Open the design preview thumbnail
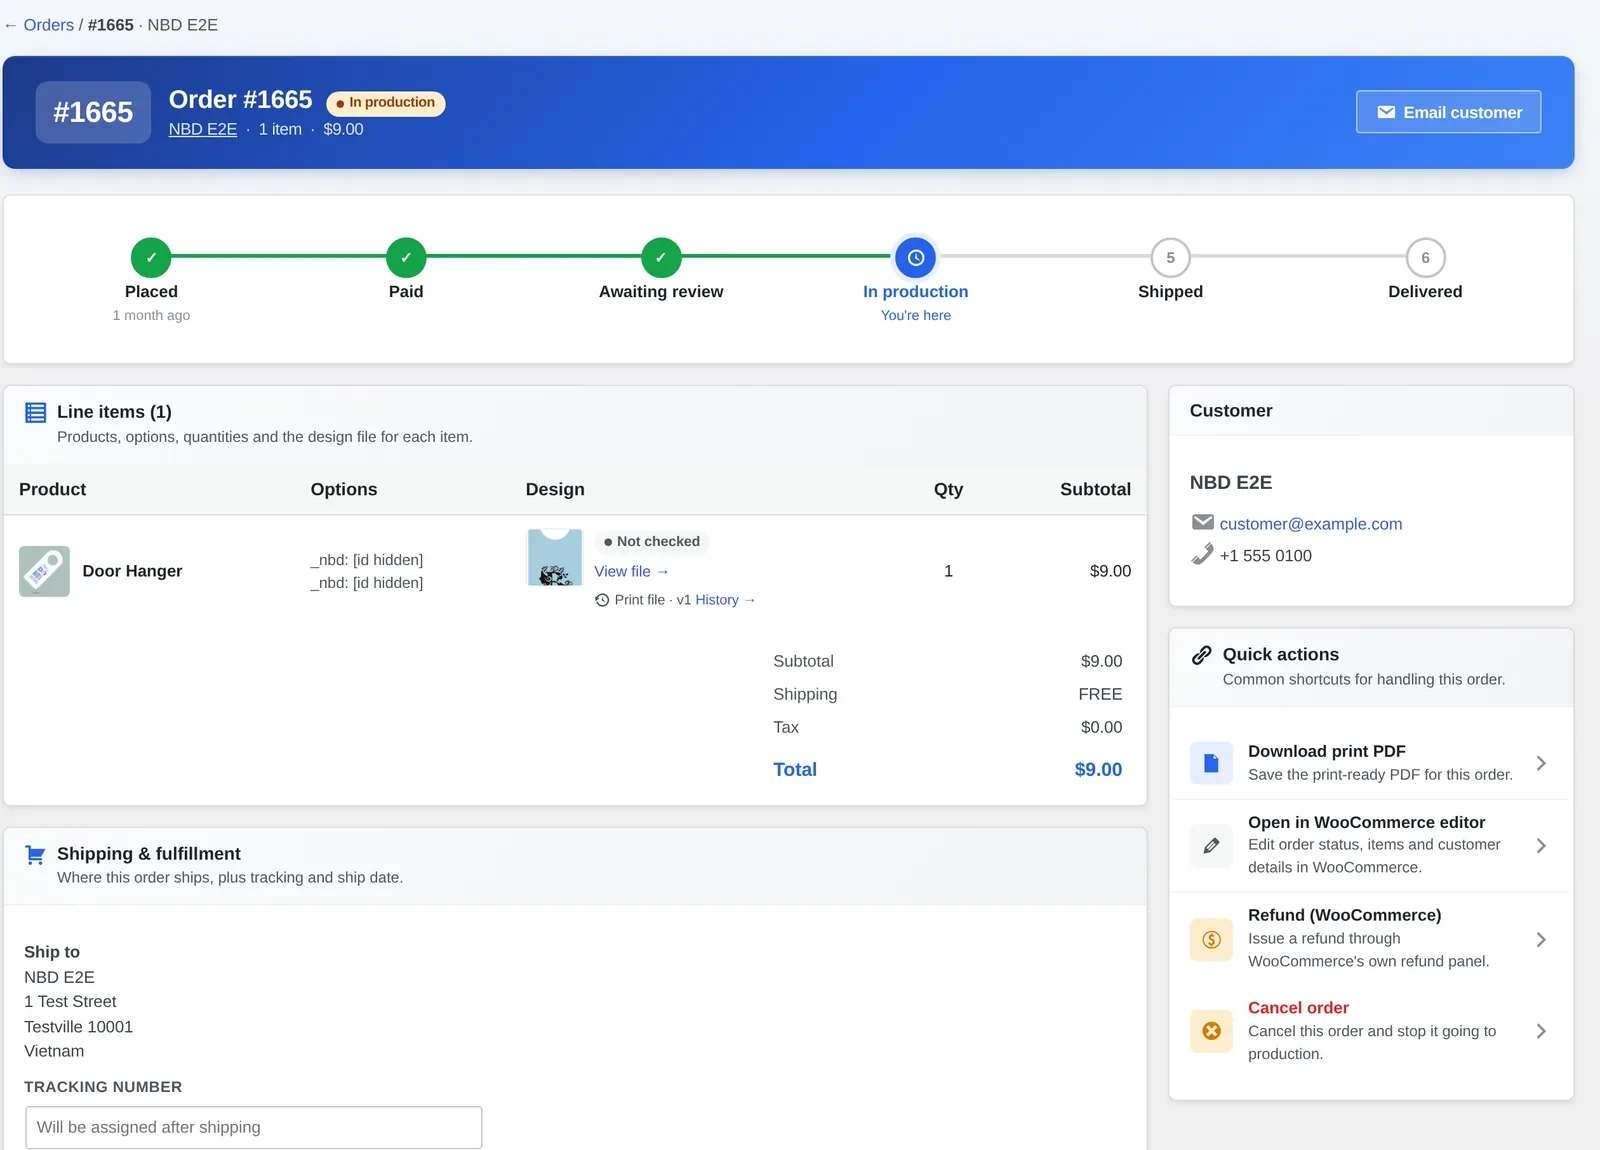The height and width of the screenshot is (1150, 1600). click(555, 558)
